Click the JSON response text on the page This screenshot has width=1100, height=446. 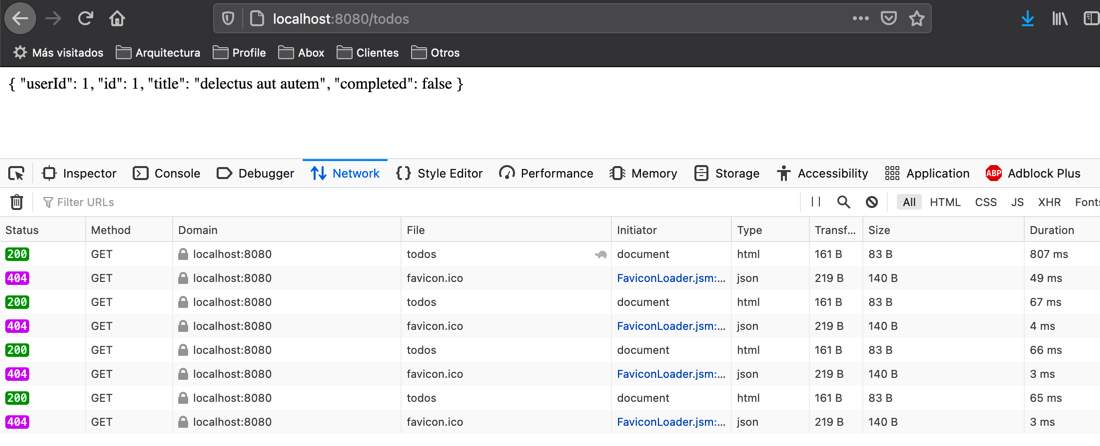(236, 85)
